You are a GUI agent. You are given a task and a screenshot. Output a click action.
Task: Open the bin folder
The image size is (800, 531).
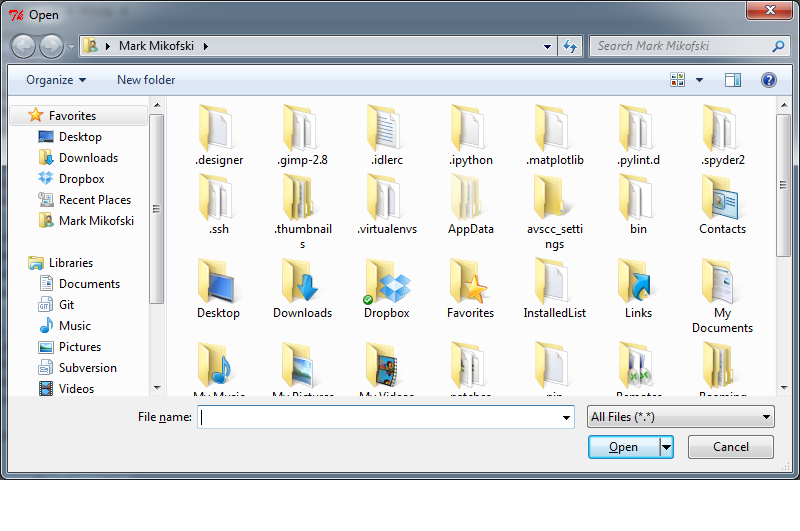pyautogui.click(x=638, y=205)
